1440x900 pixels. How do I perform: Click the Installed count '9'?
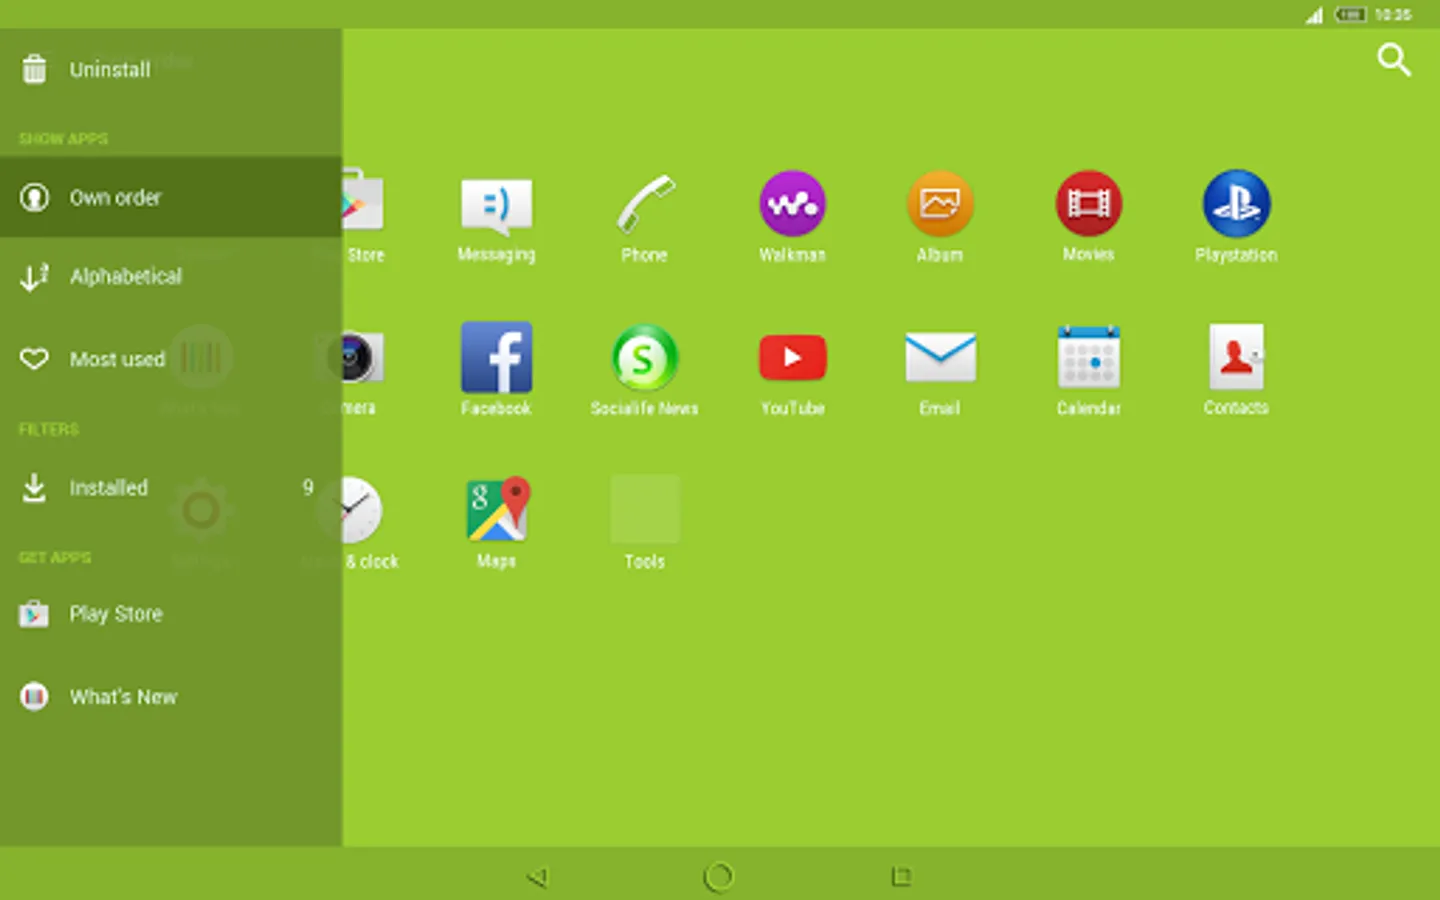[x=308, y=487]
